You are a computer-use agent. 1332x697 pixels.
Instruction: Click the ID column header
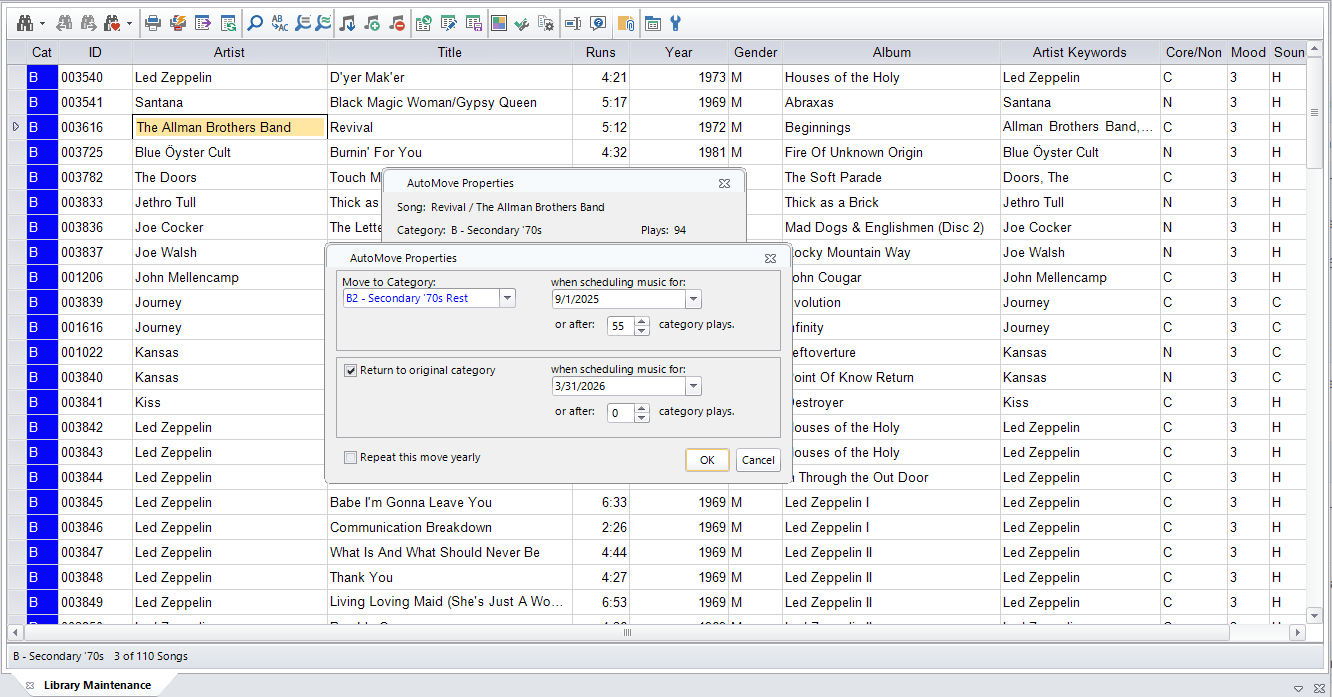pyautogui.click(x=95, y=52)
